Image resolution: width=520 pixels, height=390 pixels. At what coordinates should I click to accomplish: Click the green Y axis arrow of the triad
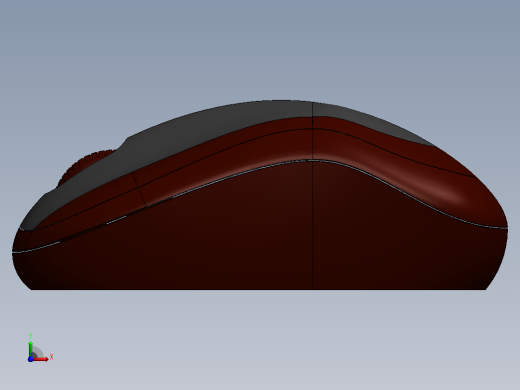(31, 349)
